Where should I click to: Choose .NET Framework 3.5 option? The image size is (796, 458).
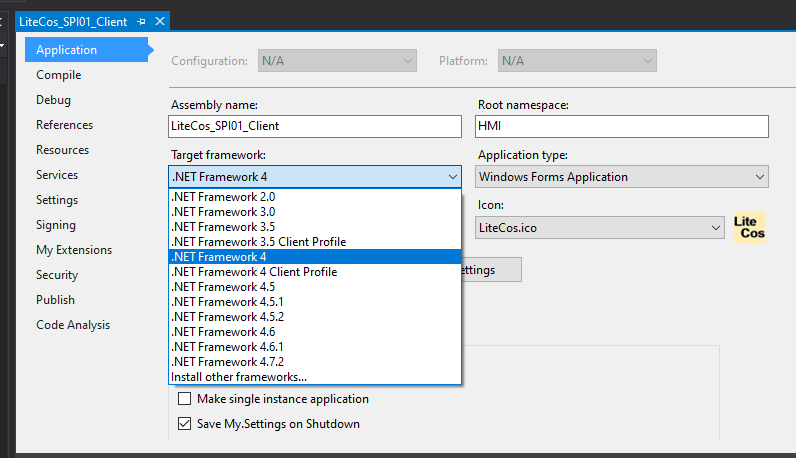(x=315, y=227)
